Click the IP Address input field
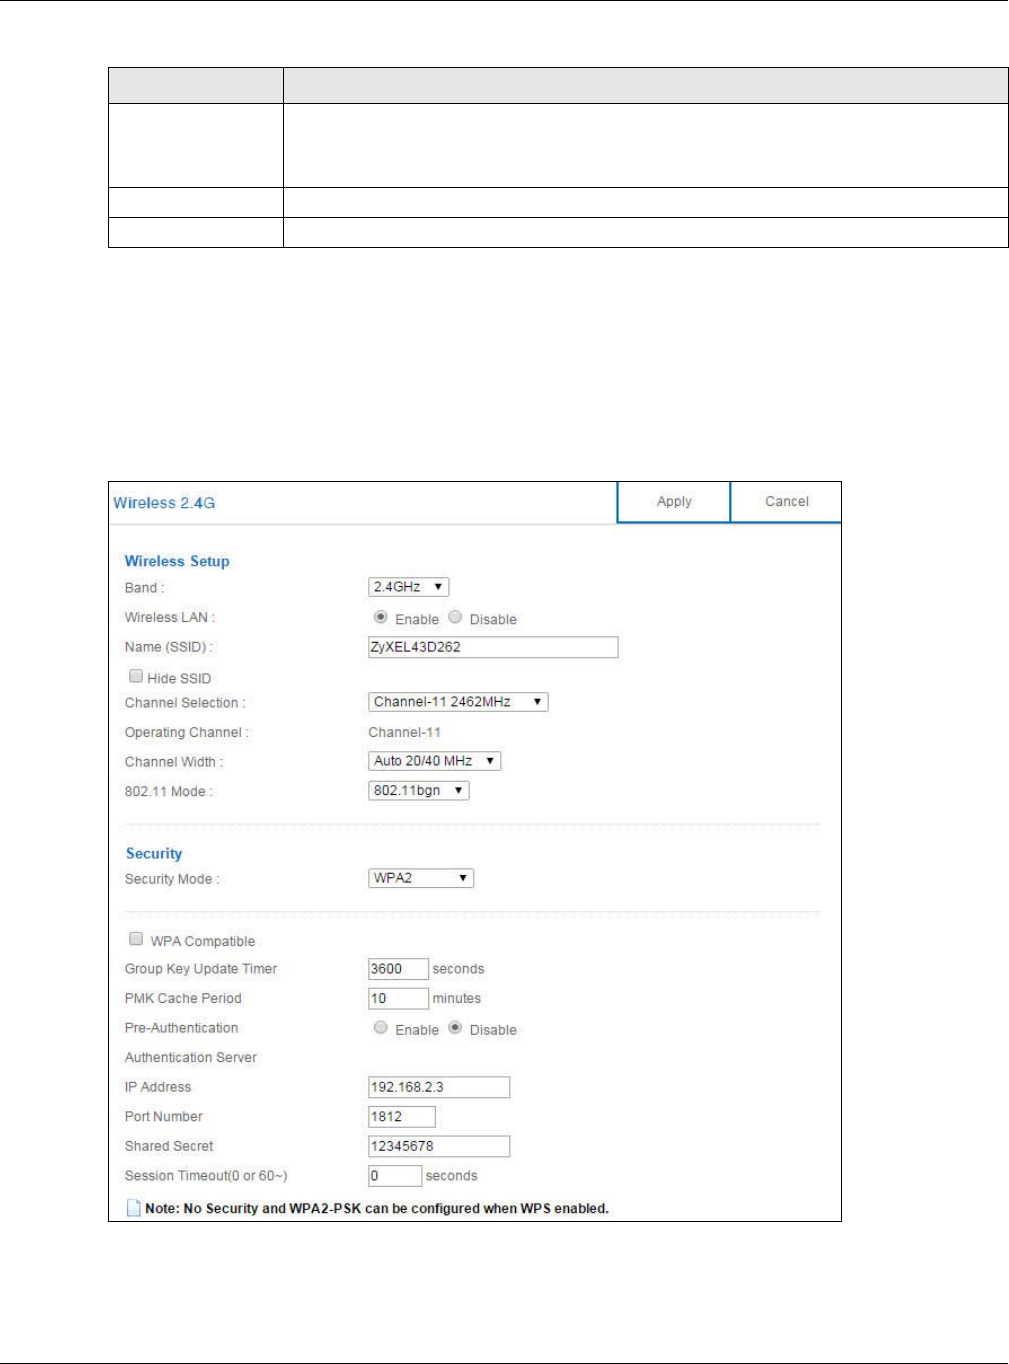This screenshot has width=1009, height=1364. pyautogui.click(x=439, y=1087)
